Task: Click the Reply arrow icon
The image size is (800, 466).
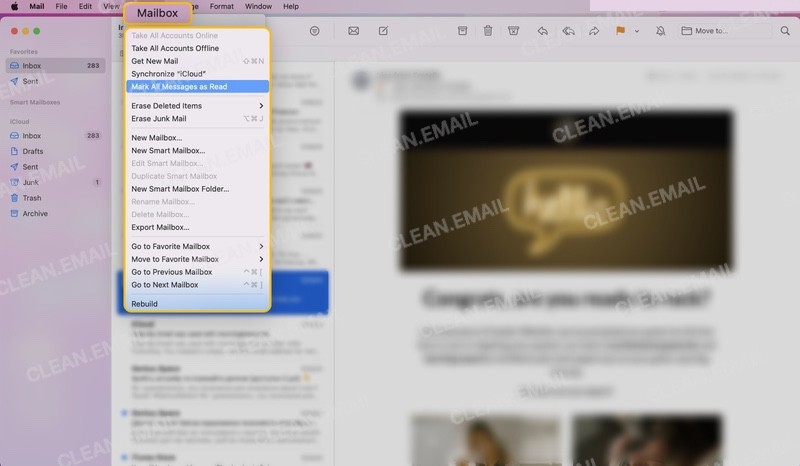Action: point(542,31)
